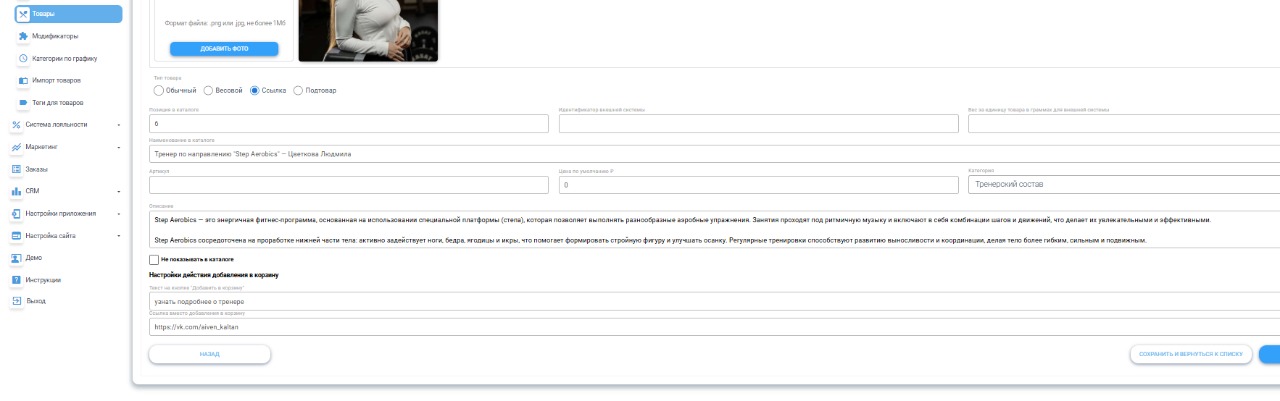Click the clock icon for Категории по графику

pos(23,58)
